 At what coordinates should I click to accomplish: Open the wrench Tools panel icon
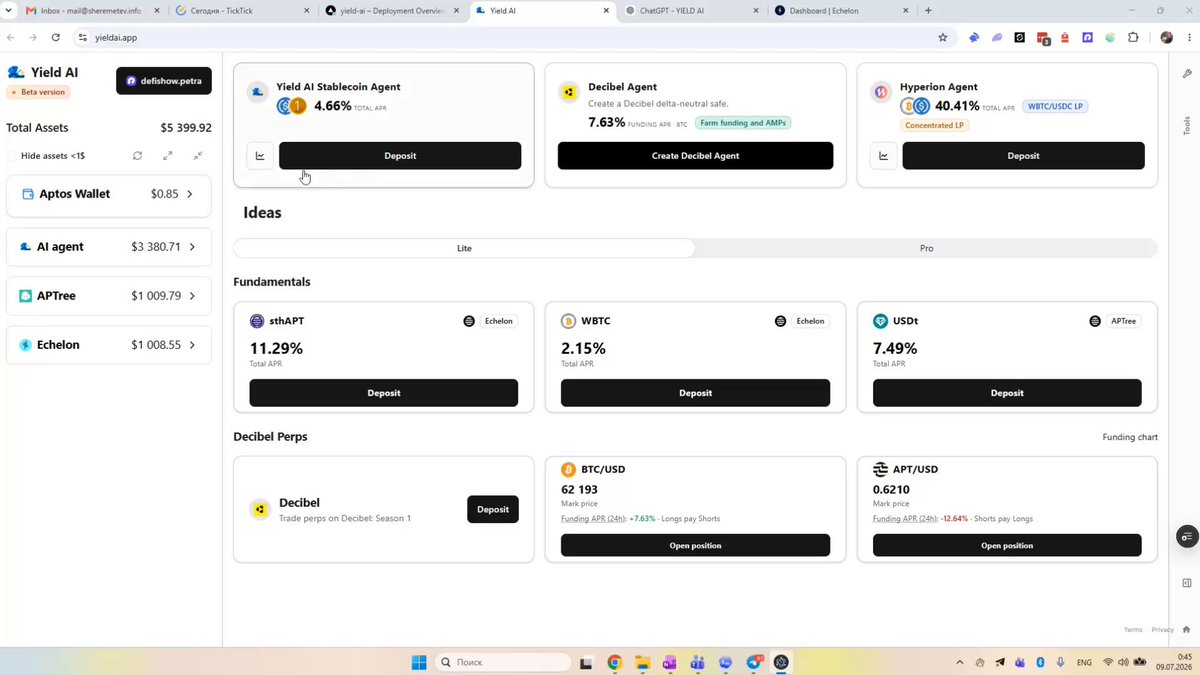coord(1186,74)
